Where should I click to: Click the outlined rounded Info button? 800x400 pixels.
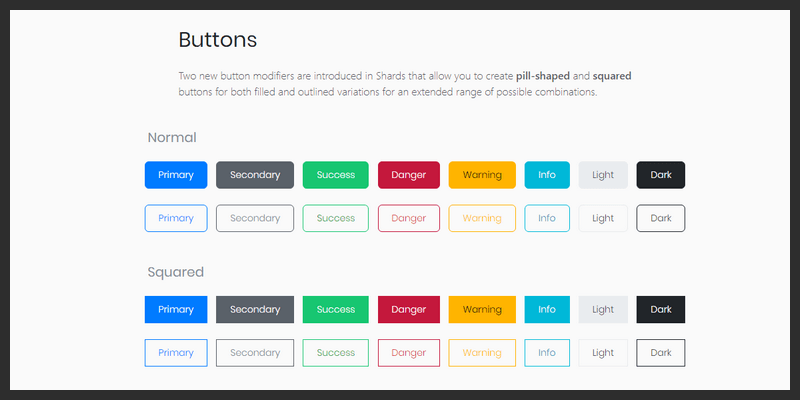[547, 218]
